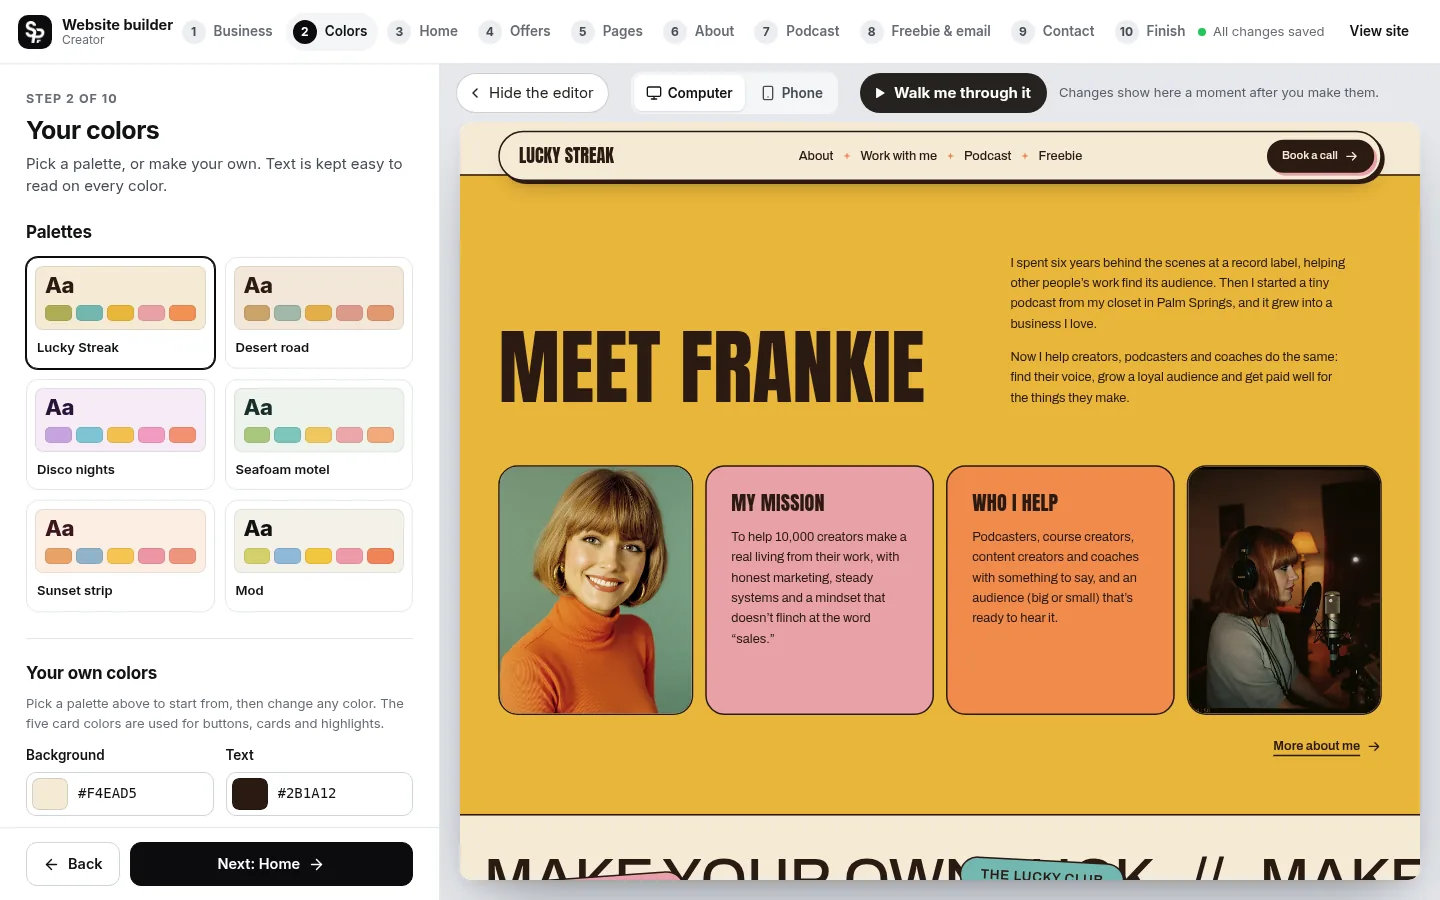
Task: Click the Back button
Action: [x=73, y=864]
